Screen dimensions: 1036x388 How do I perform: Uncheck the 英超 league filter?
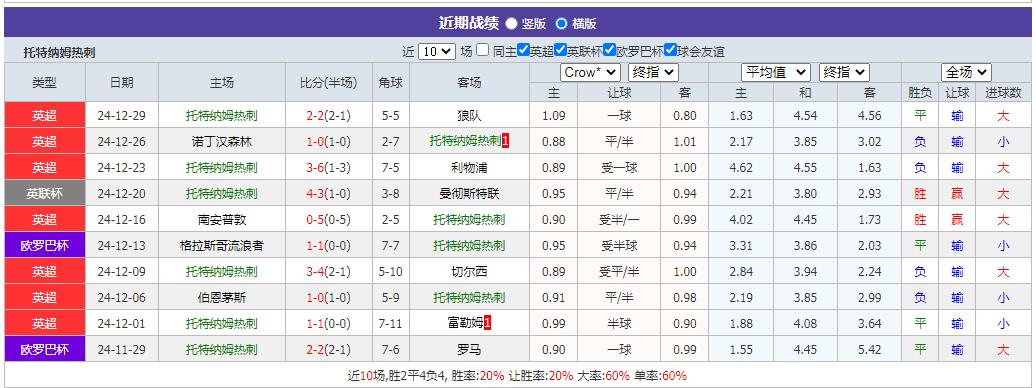coord(523,50)
